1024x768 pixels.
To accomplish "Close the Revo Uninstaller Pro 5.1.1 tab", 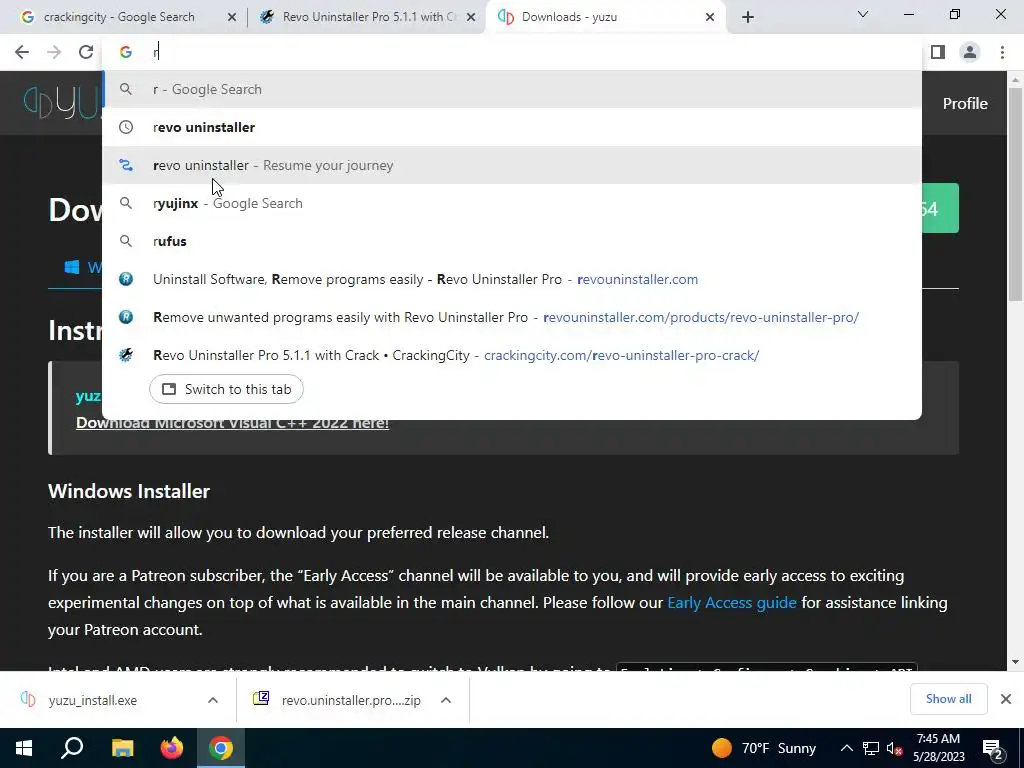I will click(471, 17).
